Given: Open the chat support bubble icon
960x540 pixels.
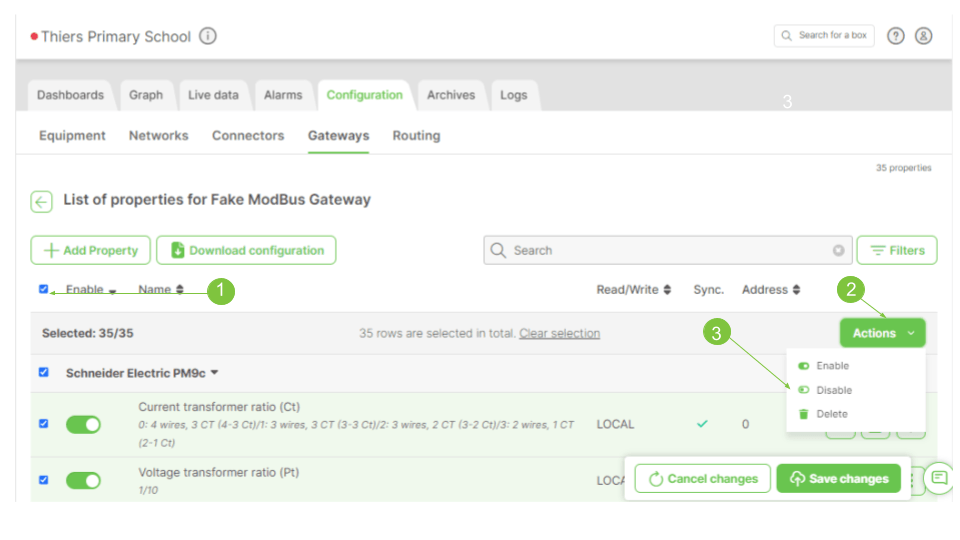Looking at the screenshot, I should tap(939, 478).
